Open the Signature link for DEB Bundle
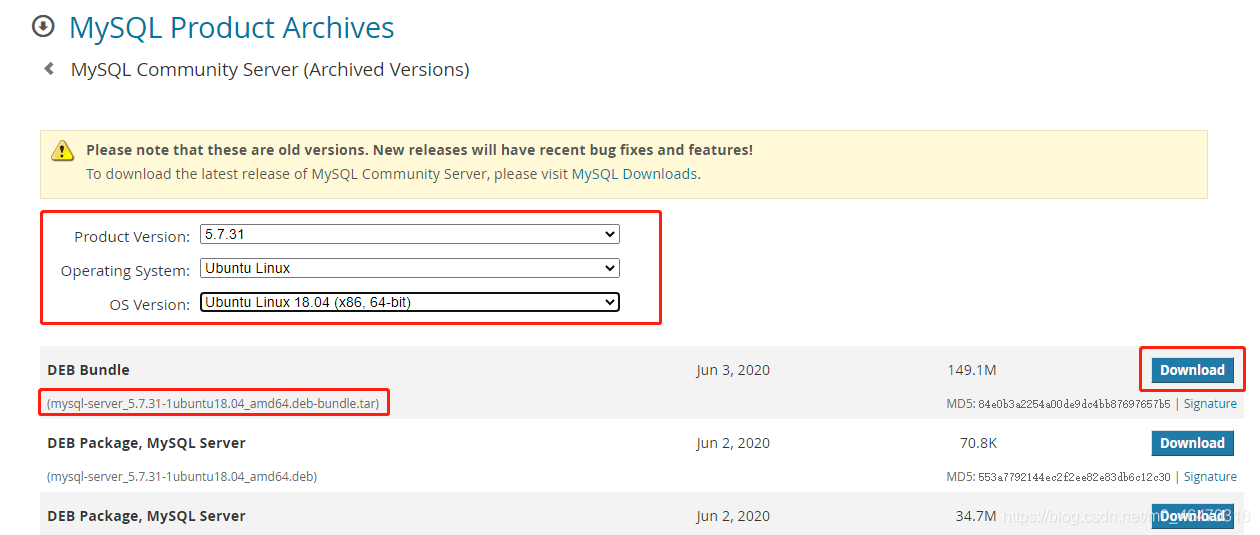1260x535 pixels. [1210, 404]
